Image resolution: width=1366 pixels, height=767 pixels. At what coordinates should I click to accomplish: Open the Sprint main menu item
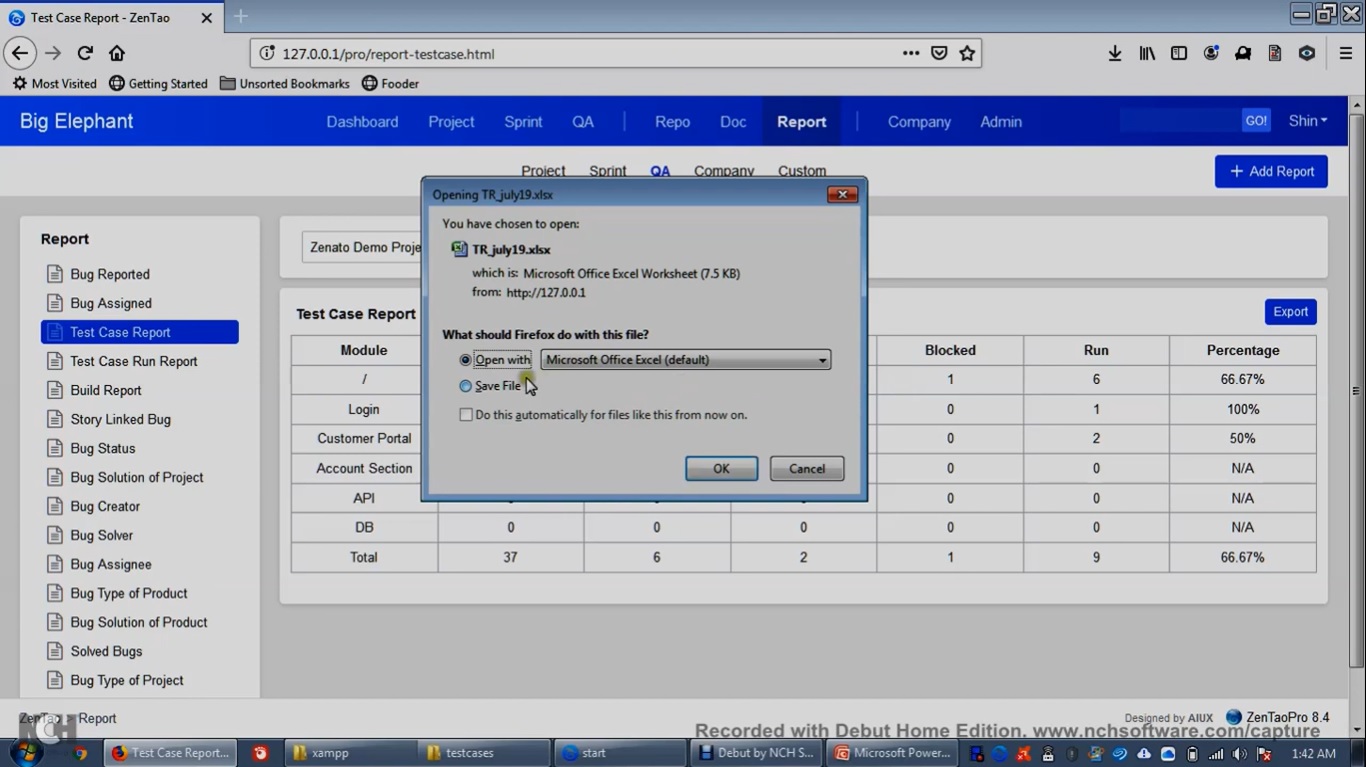point(523,122)
